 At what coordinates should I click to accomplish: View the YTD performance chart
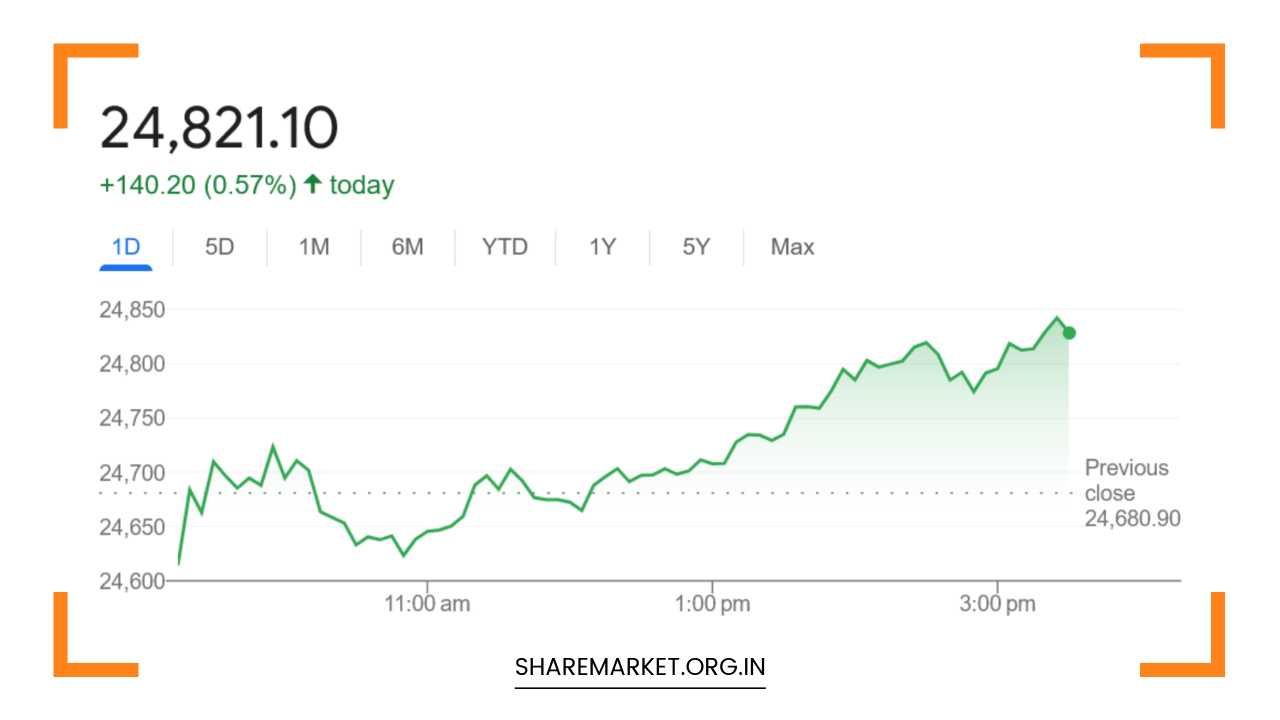pos(505,247)
